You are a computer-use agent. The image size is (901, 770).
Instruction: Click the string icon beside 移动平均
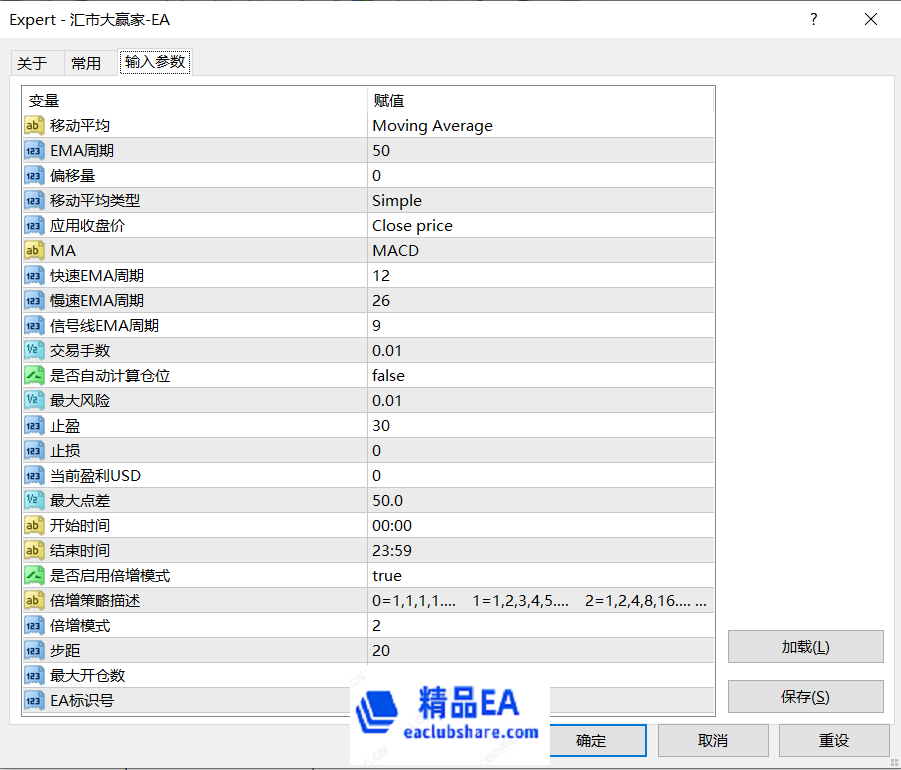34,126
